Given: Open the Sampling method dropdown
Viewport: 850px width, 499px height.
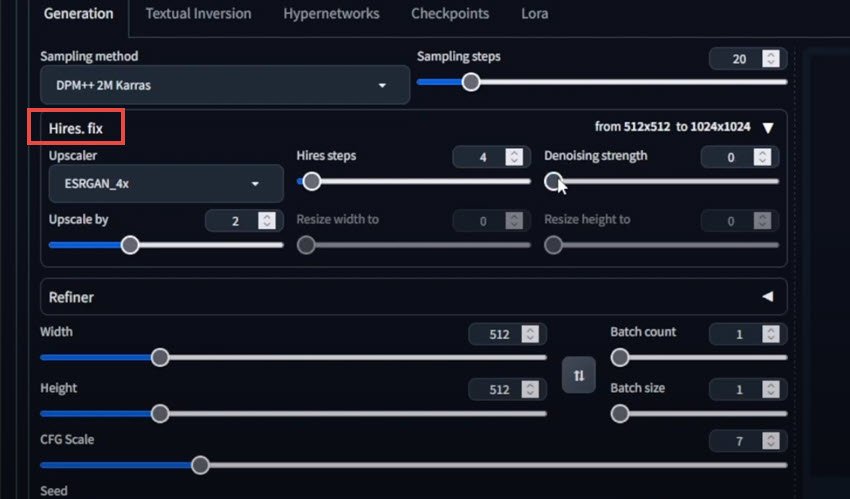Looking at the screenshot, I should click(x=225, y=85).
